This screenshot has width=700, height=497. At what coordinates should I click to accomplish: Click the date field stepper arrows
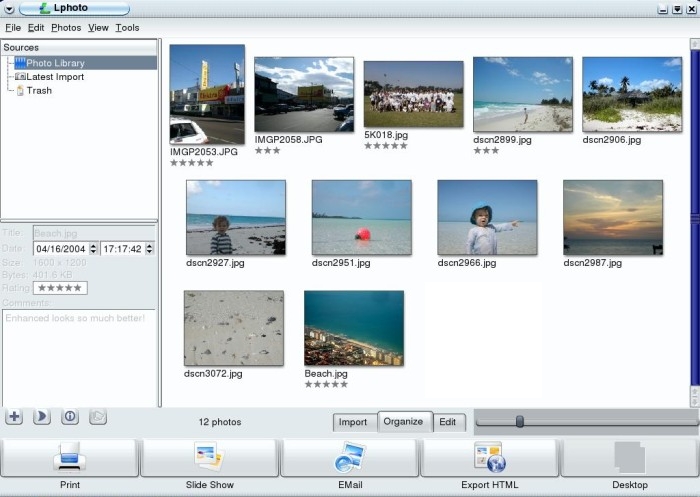click(93, 249)
